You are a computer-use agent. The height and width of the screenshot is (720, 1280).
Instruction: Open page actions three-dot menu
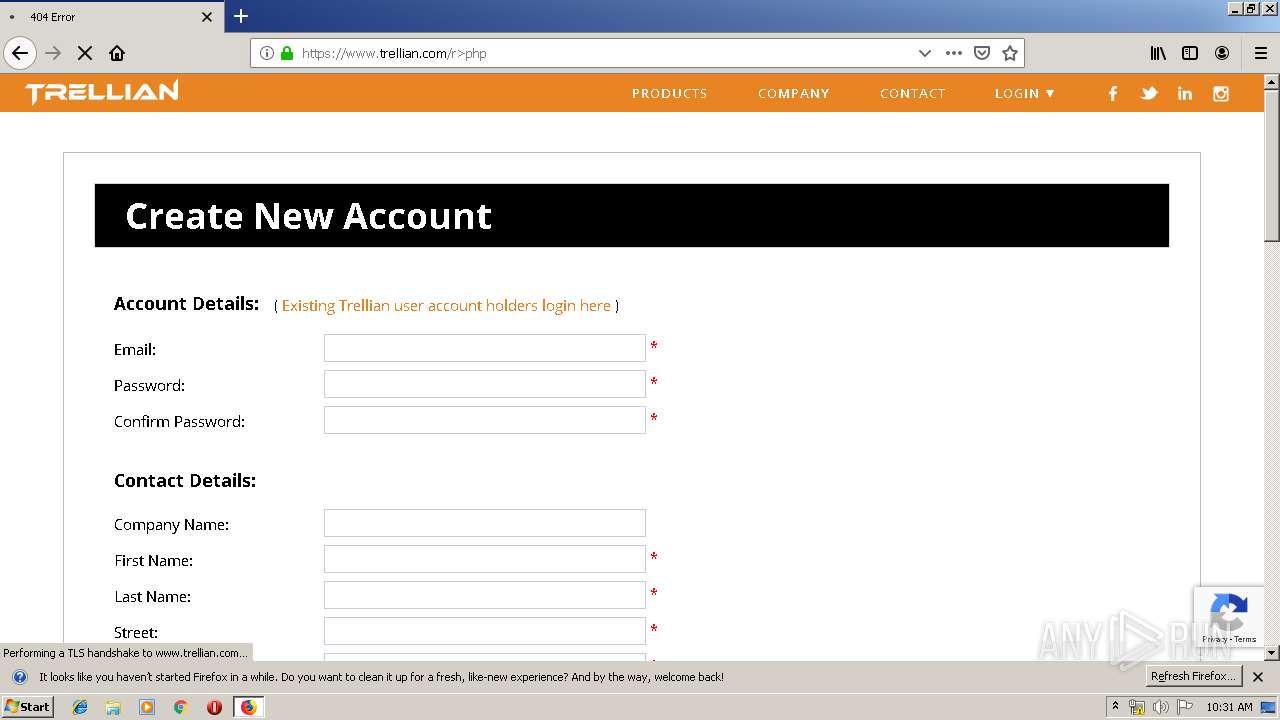[x=954, y=53]
